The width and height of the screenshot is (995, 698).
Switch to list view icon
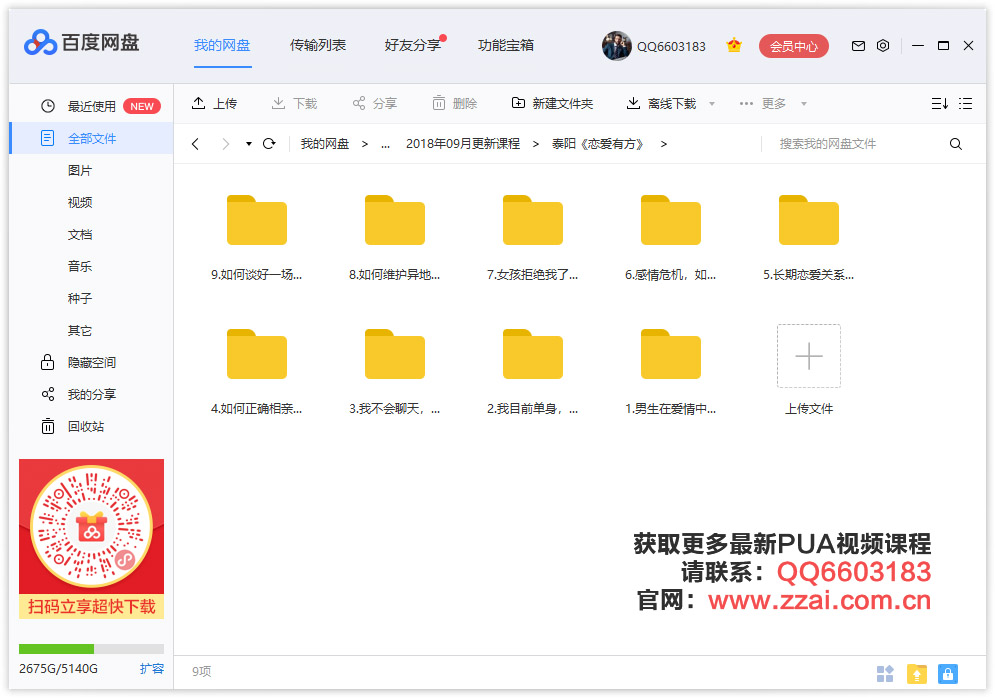(965, 103)
